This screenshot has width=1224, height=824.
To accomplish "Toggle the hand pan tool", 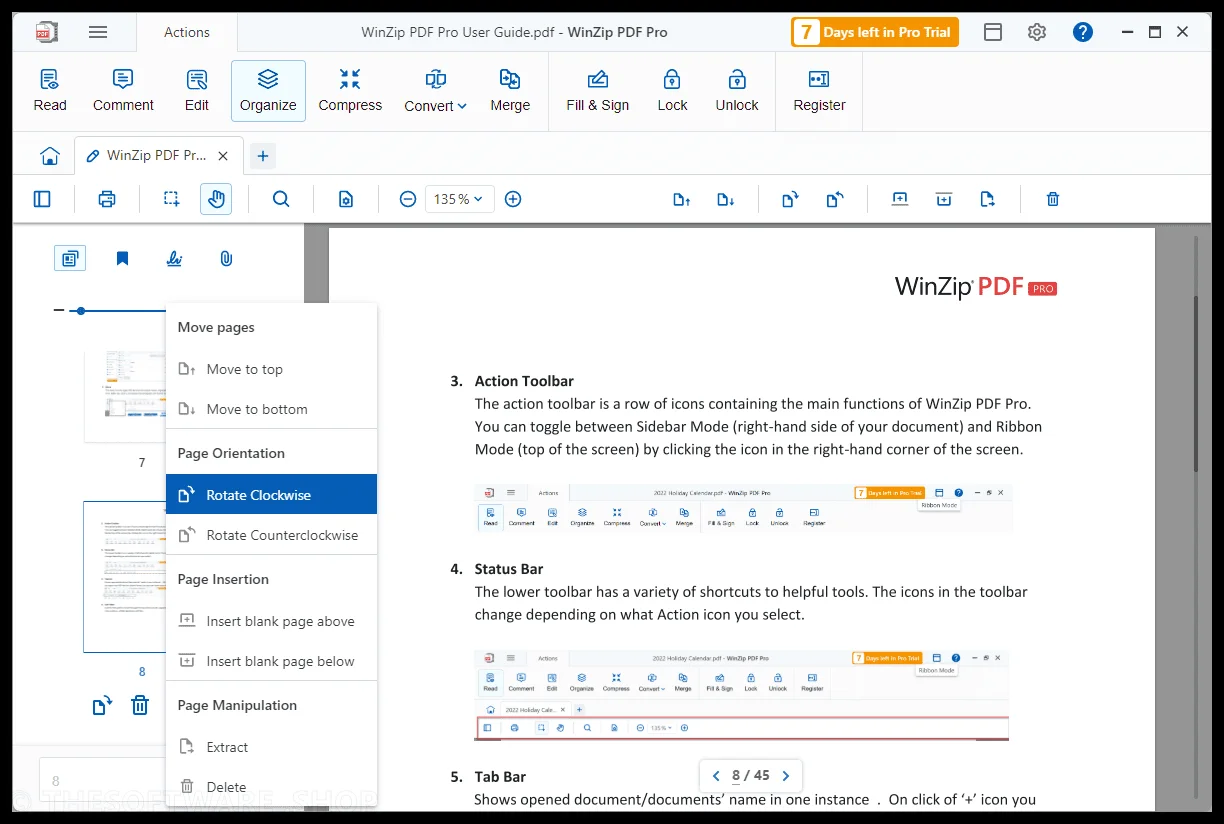I will [216, 199].
